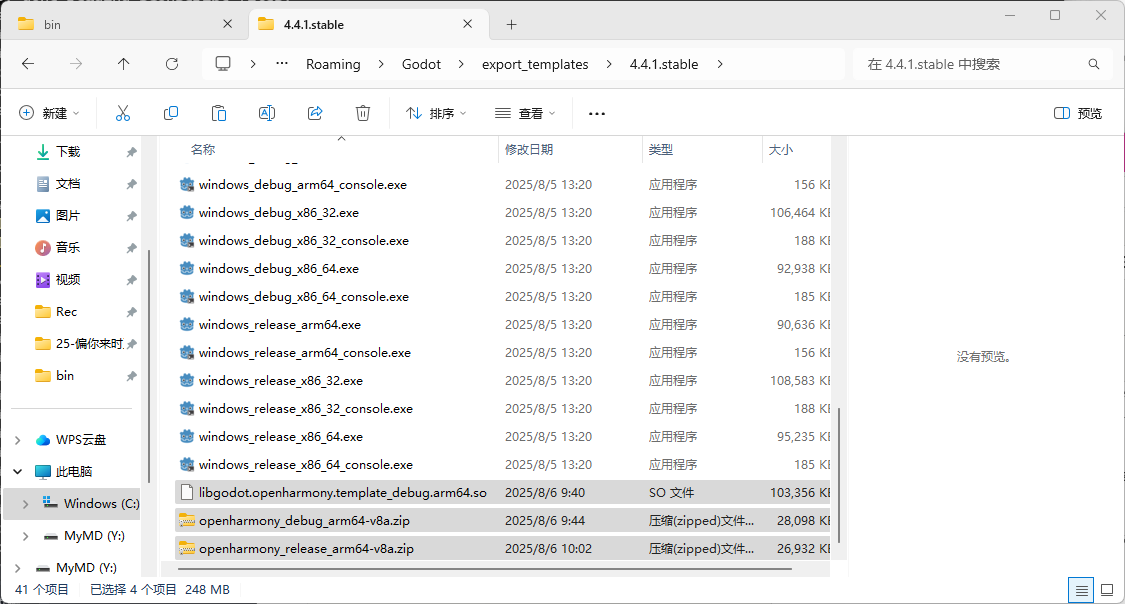Open the 图片 quick access folder
1125x604 pixels.
pos(68,215)
